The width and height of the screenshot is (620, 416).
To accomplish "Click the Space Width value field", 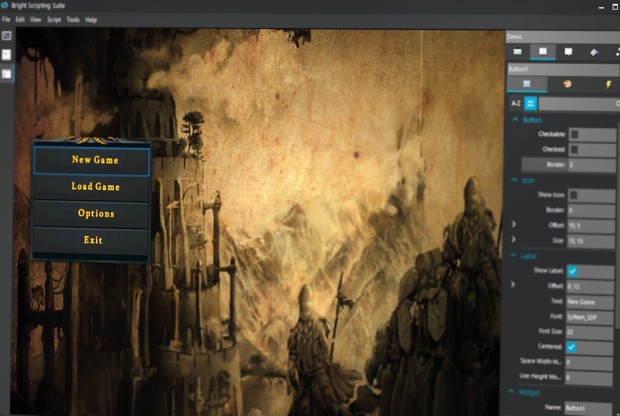I will click(x=588, y=362).
